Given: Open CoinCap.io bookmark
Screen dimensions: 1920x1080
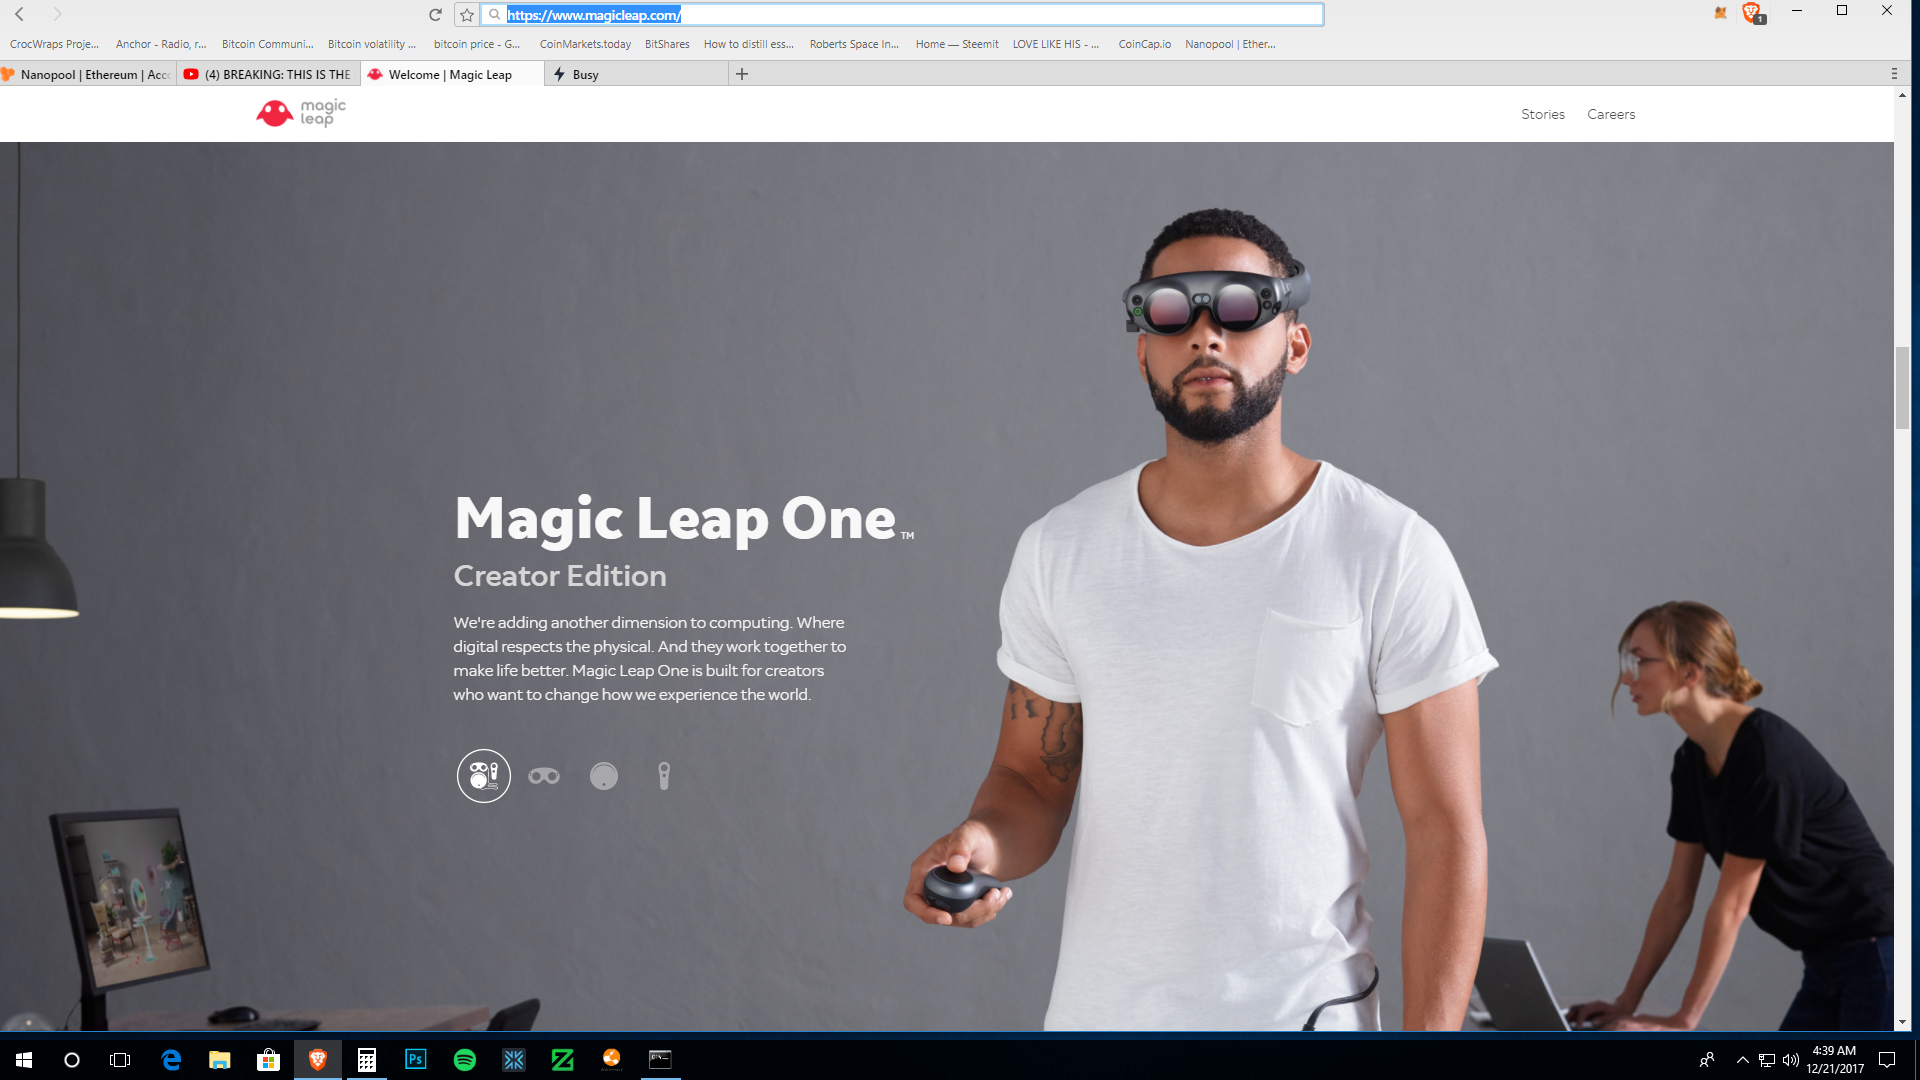Looking at the screenshot, I should (x=1144, y=44).
